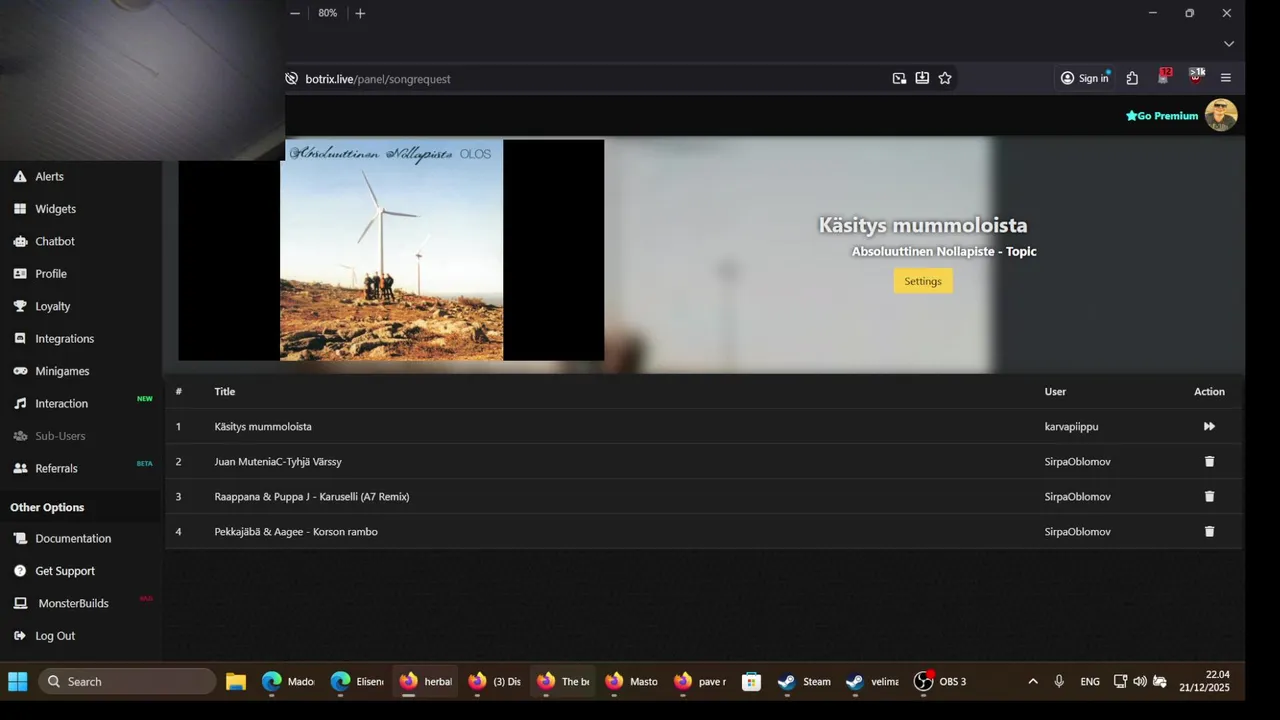Expand the tab list chevron
The width and height of the screenshot is (1280, 720).
[1229, 44]
